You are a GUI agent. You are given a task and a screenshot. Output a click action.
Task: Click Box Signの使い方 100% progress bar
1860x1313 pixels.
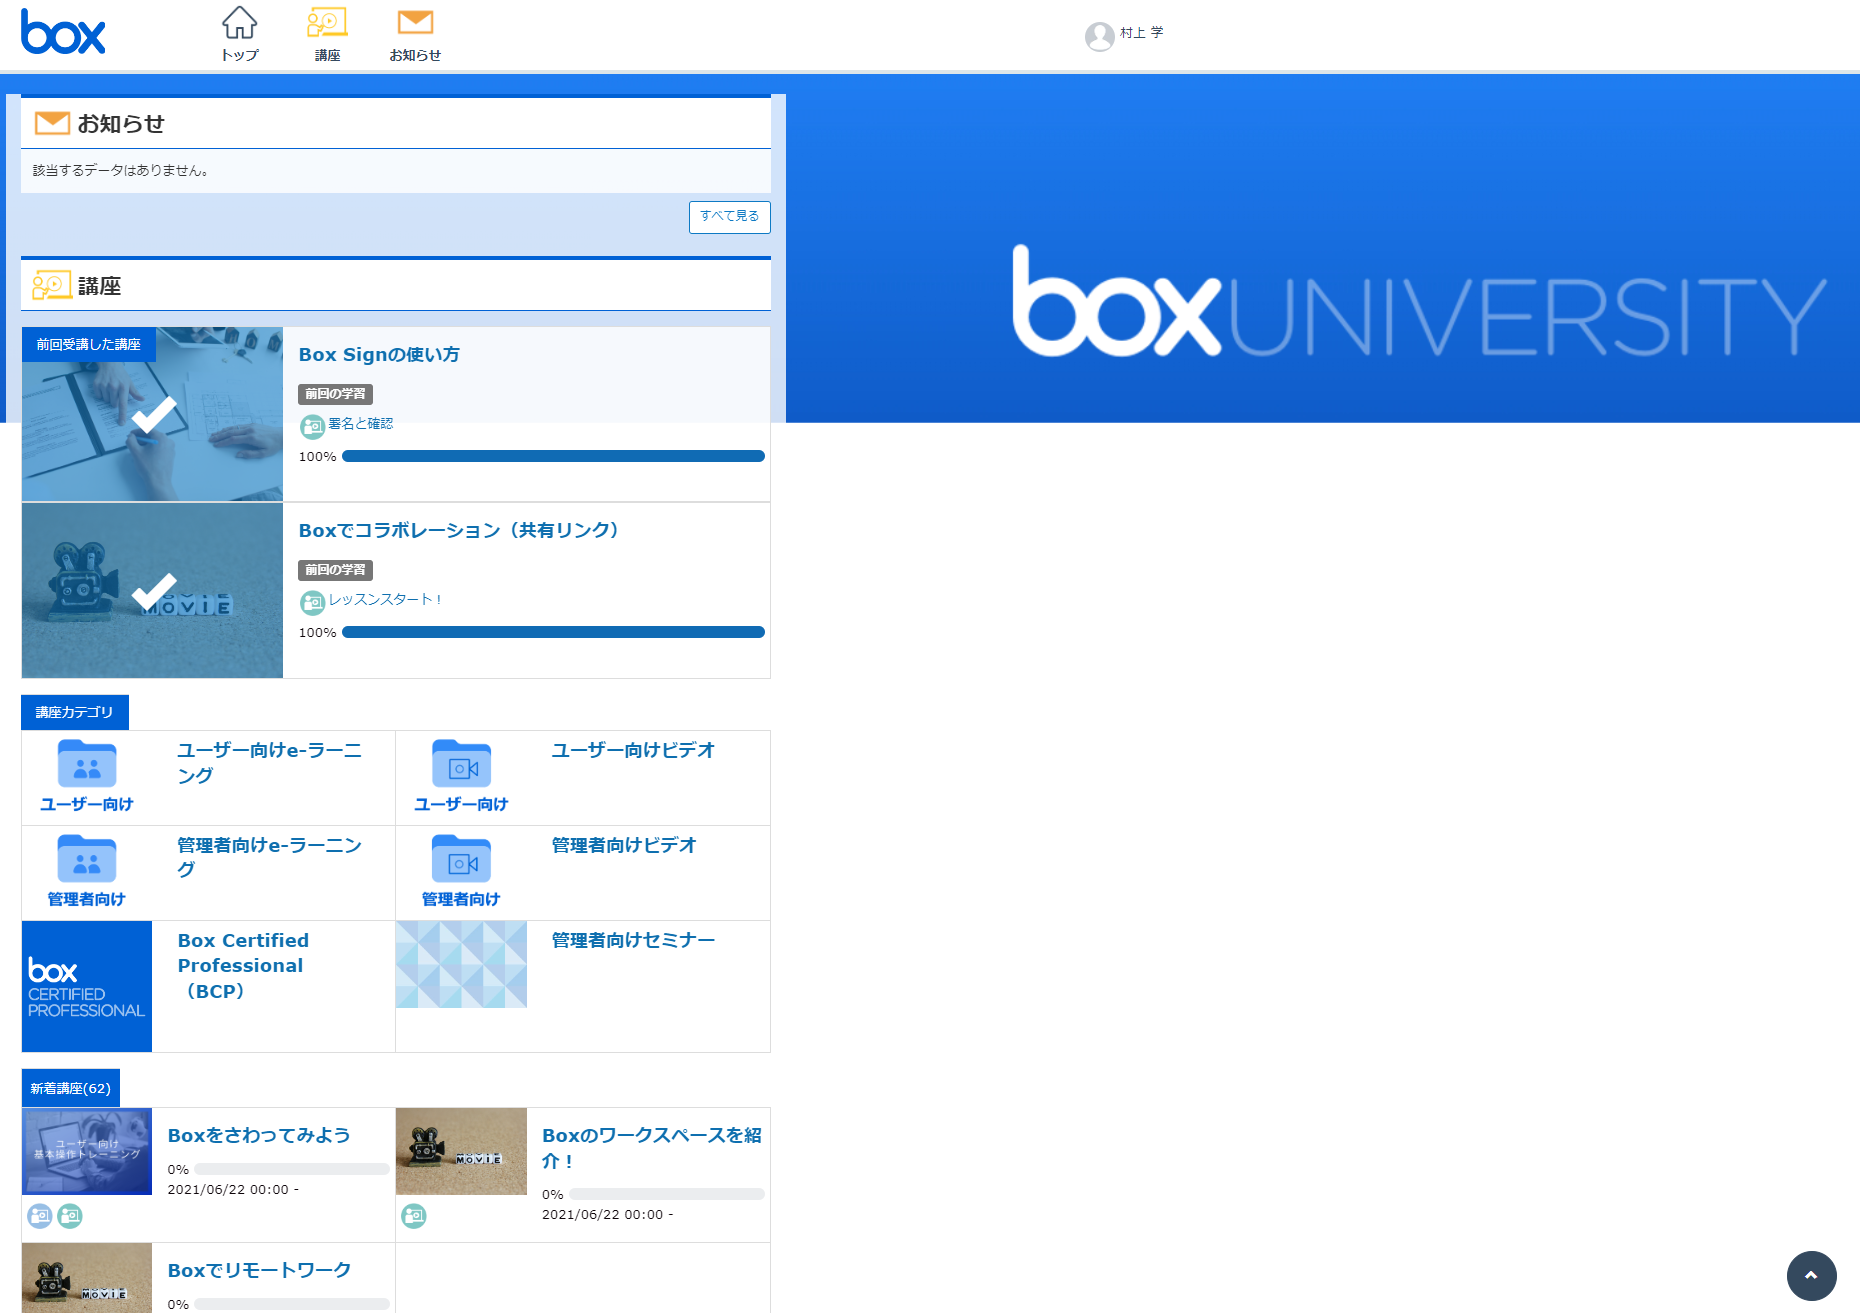553,456
